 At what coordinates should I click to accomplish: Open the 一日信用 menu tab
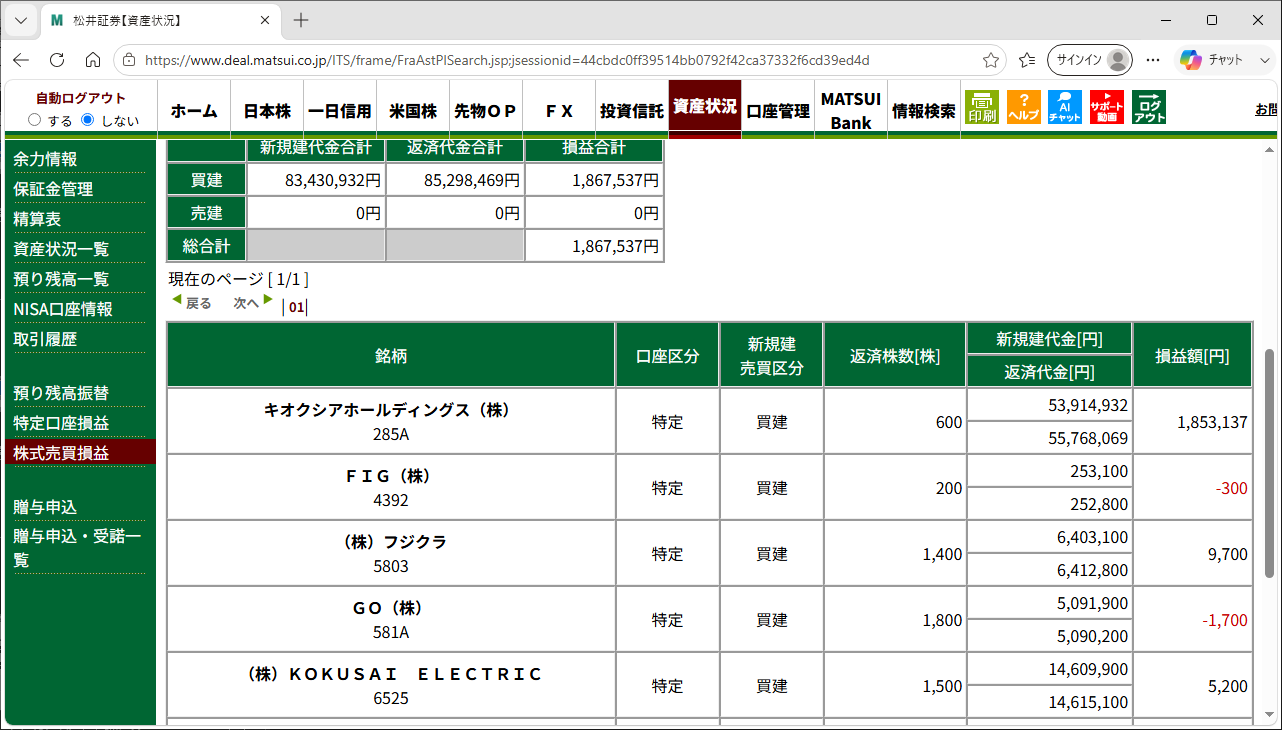tap(340, 111)
